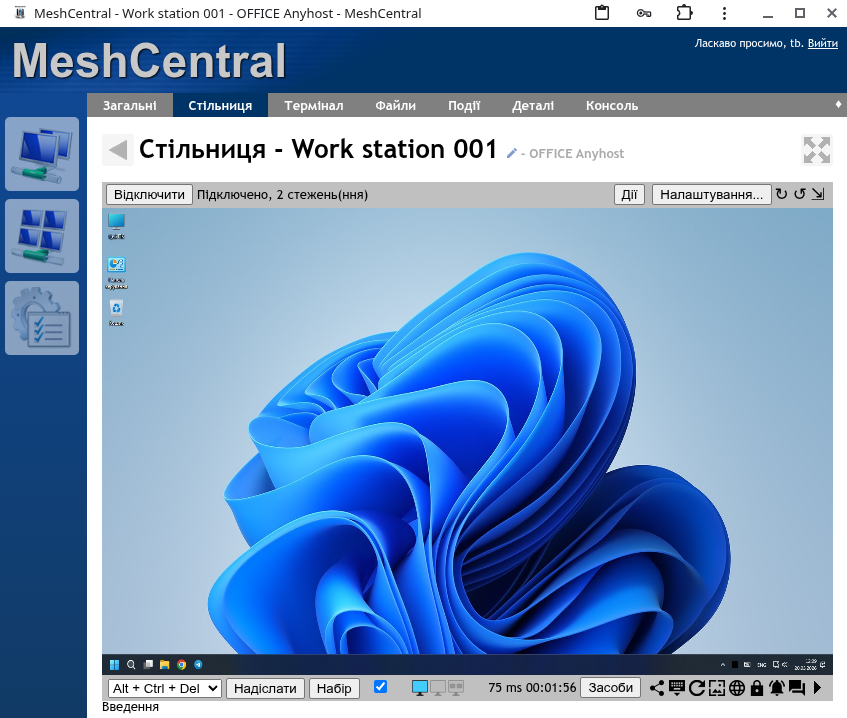Click the OFFICE Anyhost group label

(x=576, y=153)
